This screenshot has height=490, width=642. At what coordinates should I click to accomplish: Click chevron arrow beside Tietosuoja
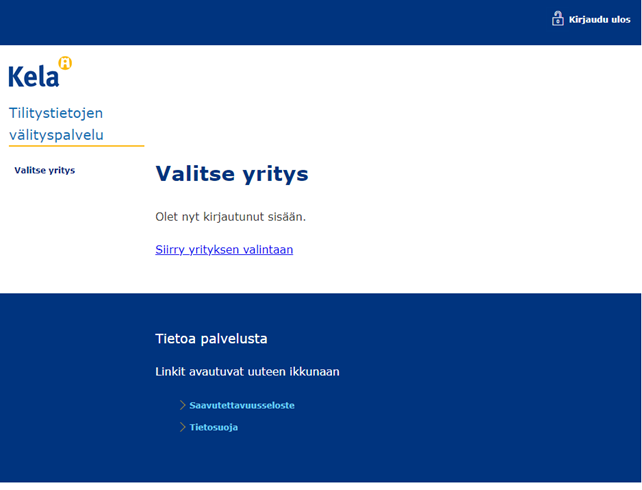point(183,427)
